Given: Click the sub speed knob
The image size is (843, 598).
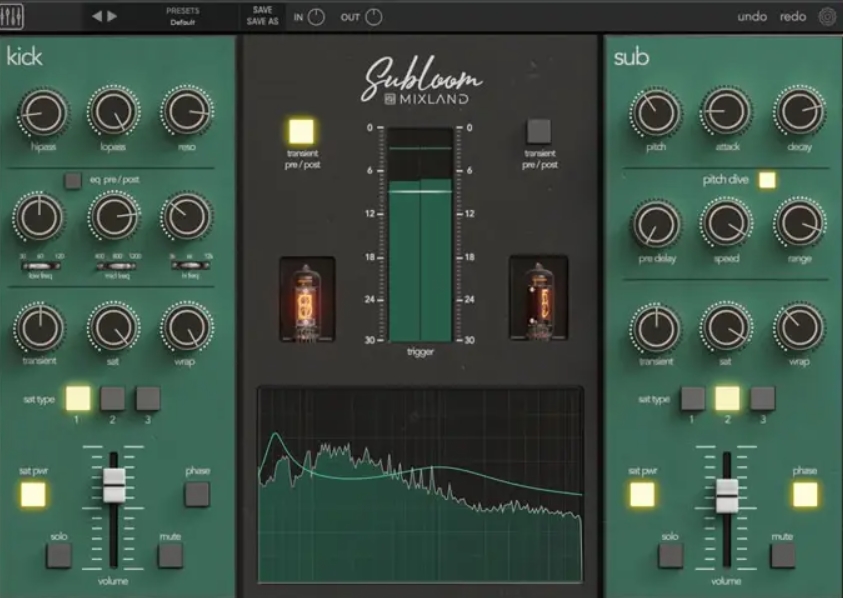Looking at the screenshot, I should pyautogui.click(x=726, y=223).
